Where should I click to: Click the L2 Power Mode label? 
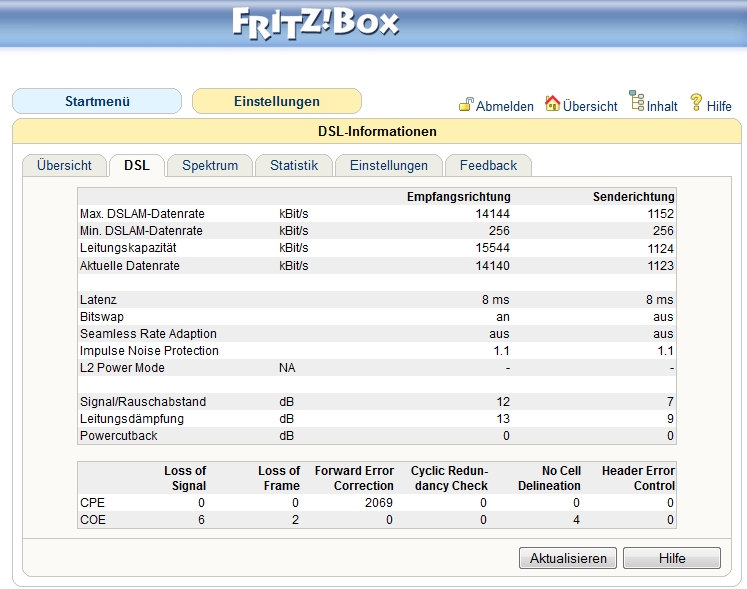point(122,368)
